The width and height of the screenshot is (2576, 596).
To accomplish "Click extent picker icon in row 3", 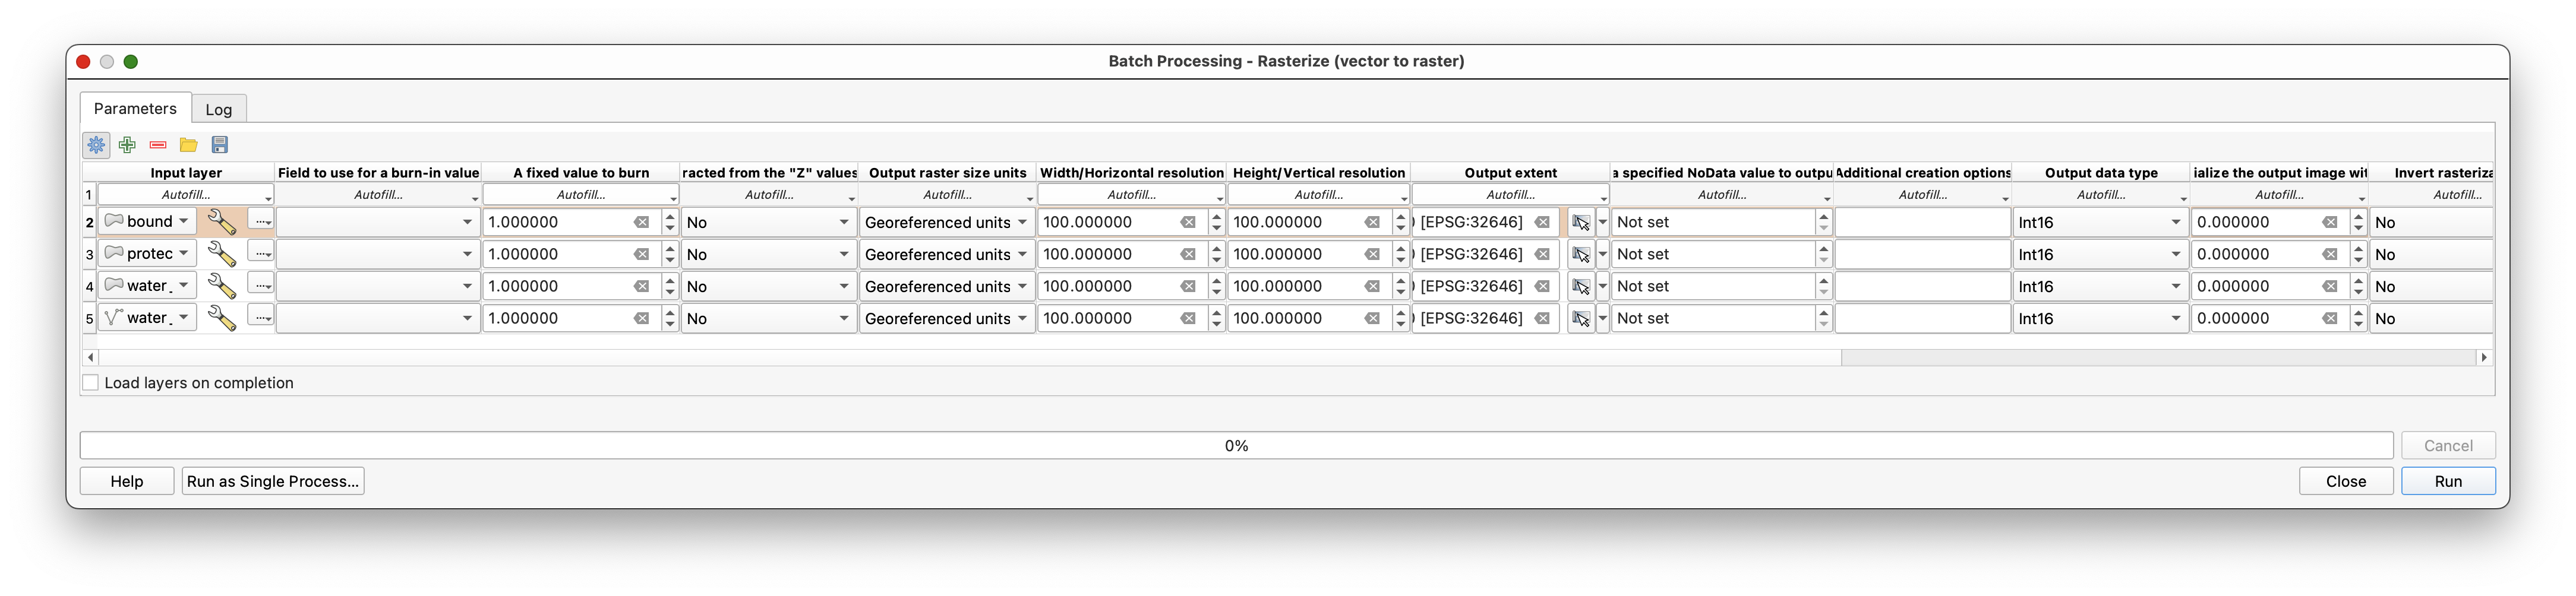I will tap(1580, 254).
